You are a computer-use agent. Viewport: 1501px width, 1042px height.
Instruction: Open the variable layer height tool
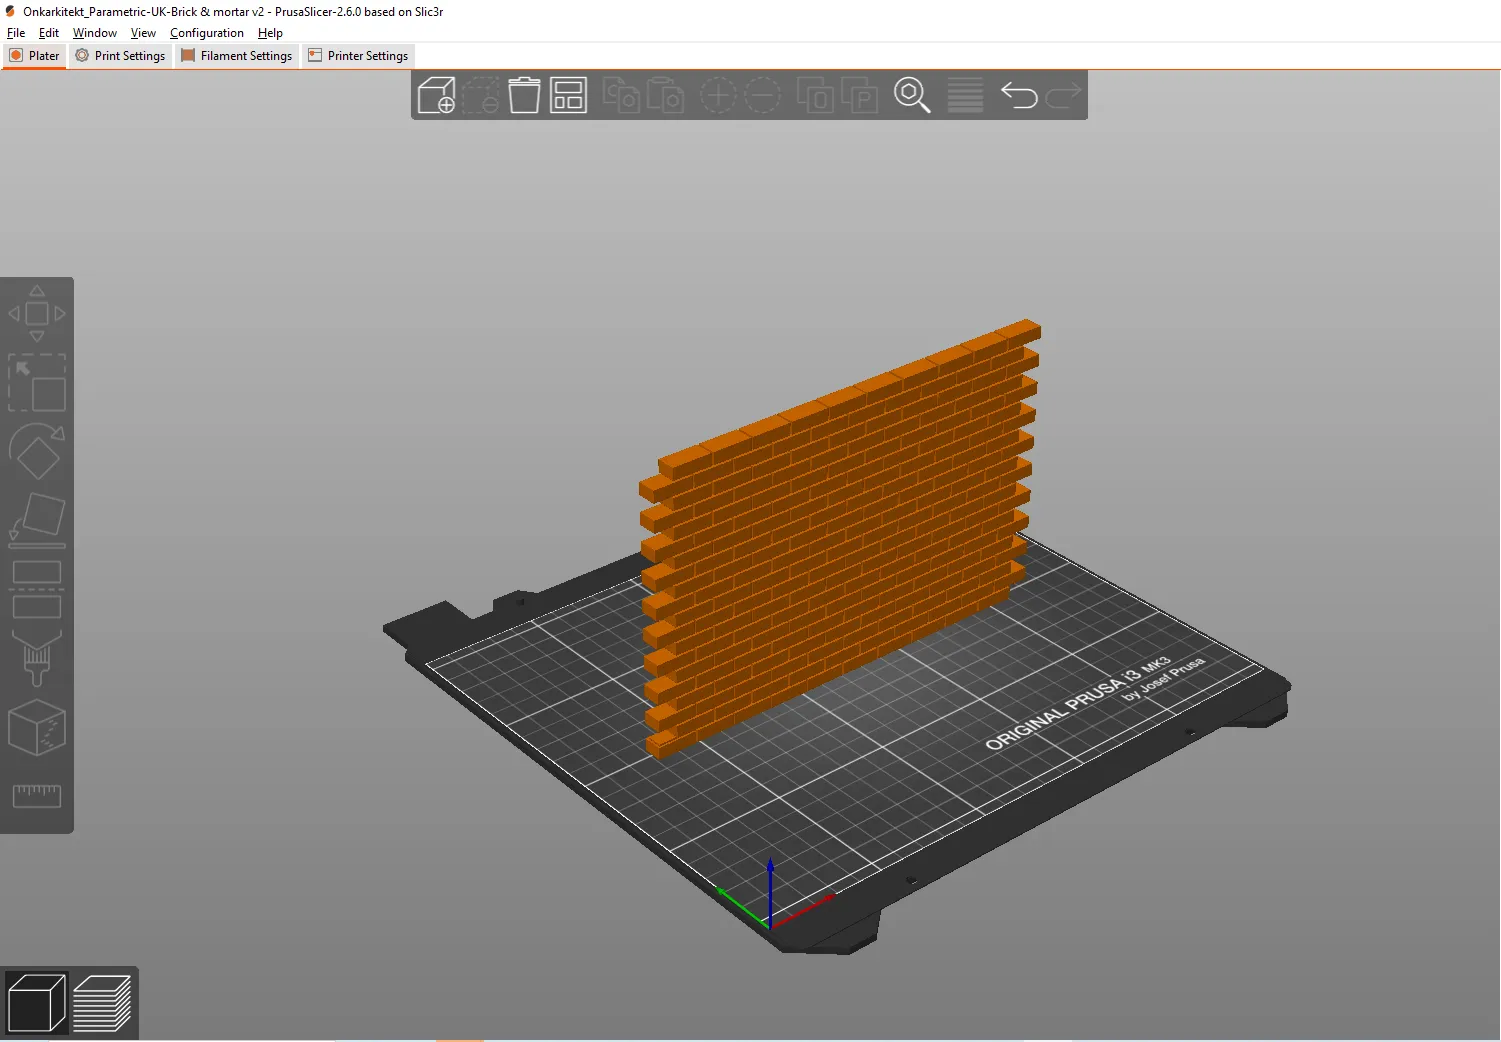(x=964, y=95)
